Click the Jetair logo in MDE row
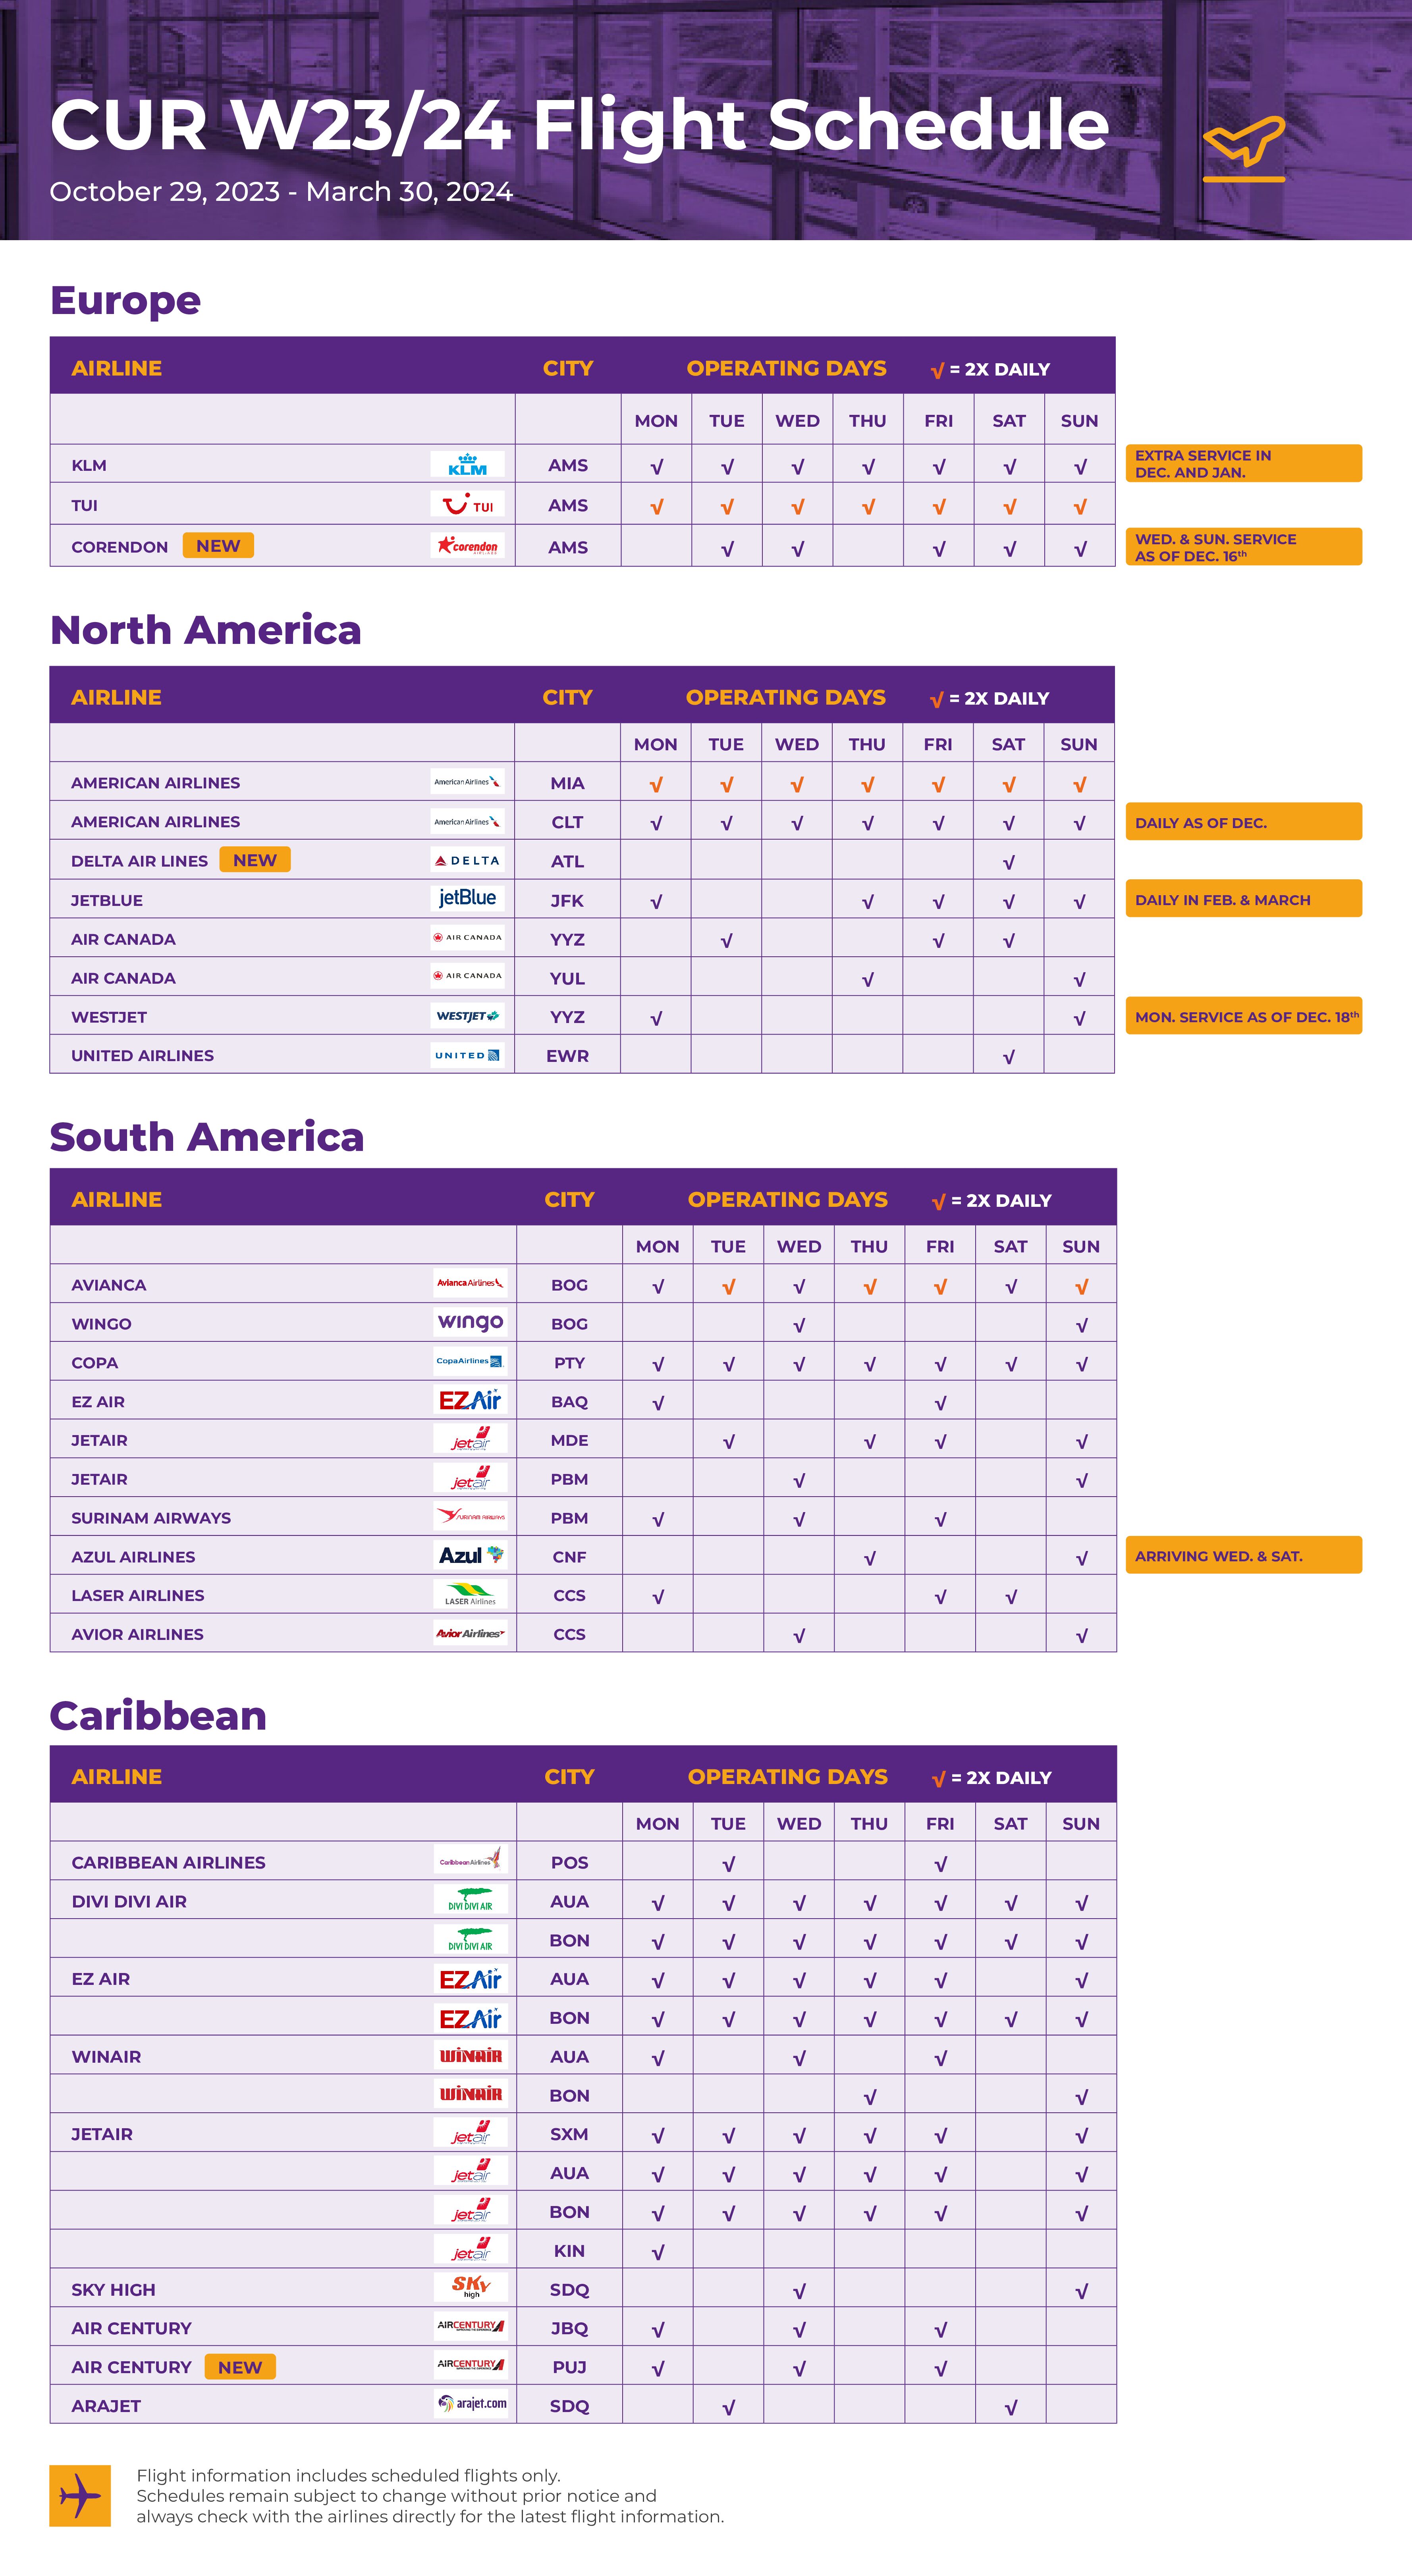This screenshot has height=2576, width=1412. point(470,1439)
